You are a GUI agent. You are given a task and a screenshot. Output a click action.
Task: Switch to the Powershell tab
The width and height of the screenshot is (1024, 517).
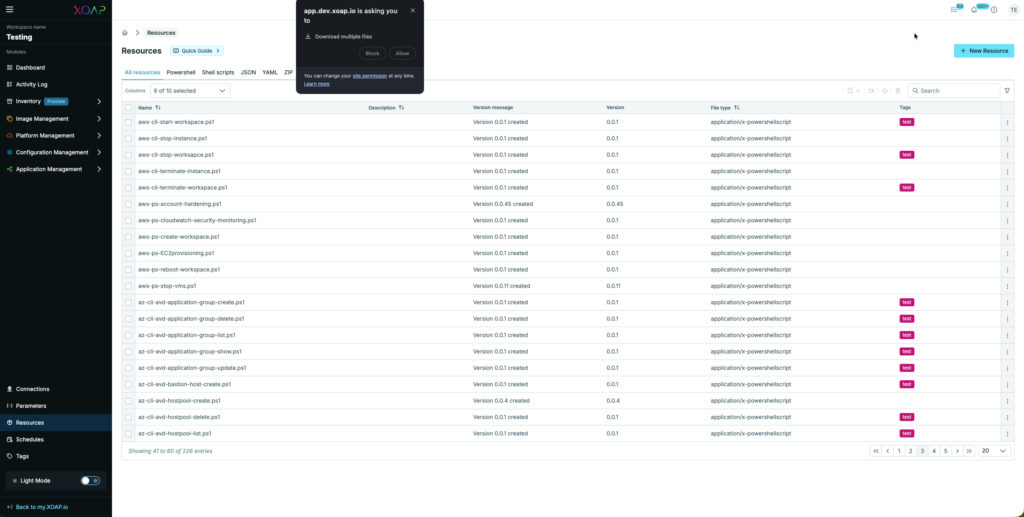click(181, 72)
